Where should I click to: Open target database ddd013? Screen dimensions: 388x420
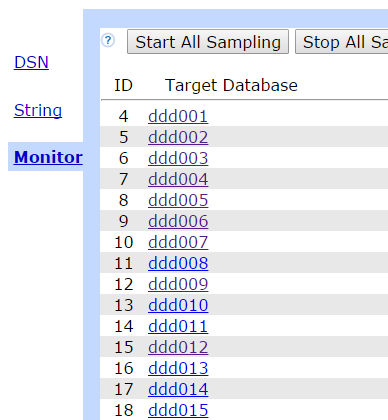click(178, 368)
